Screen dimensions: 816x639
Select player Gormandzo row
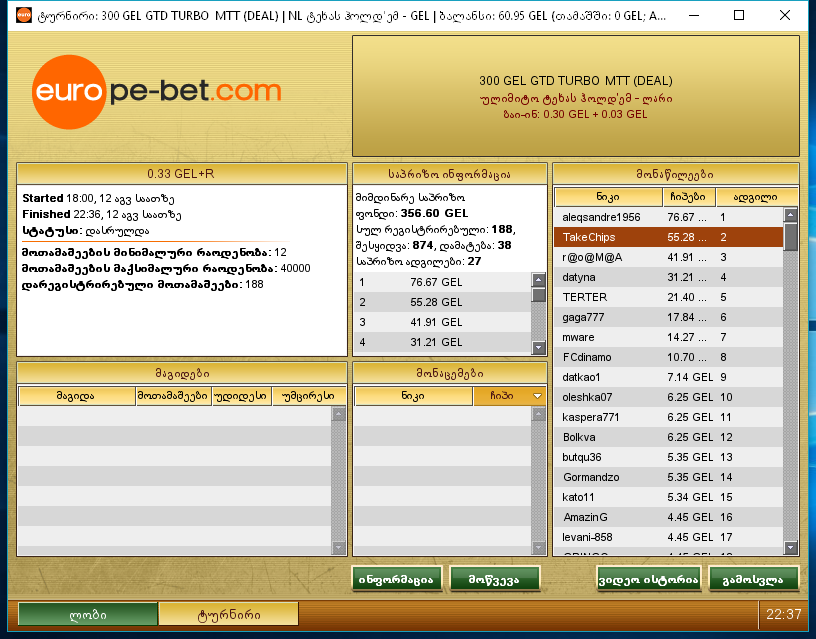coord(668,477)
